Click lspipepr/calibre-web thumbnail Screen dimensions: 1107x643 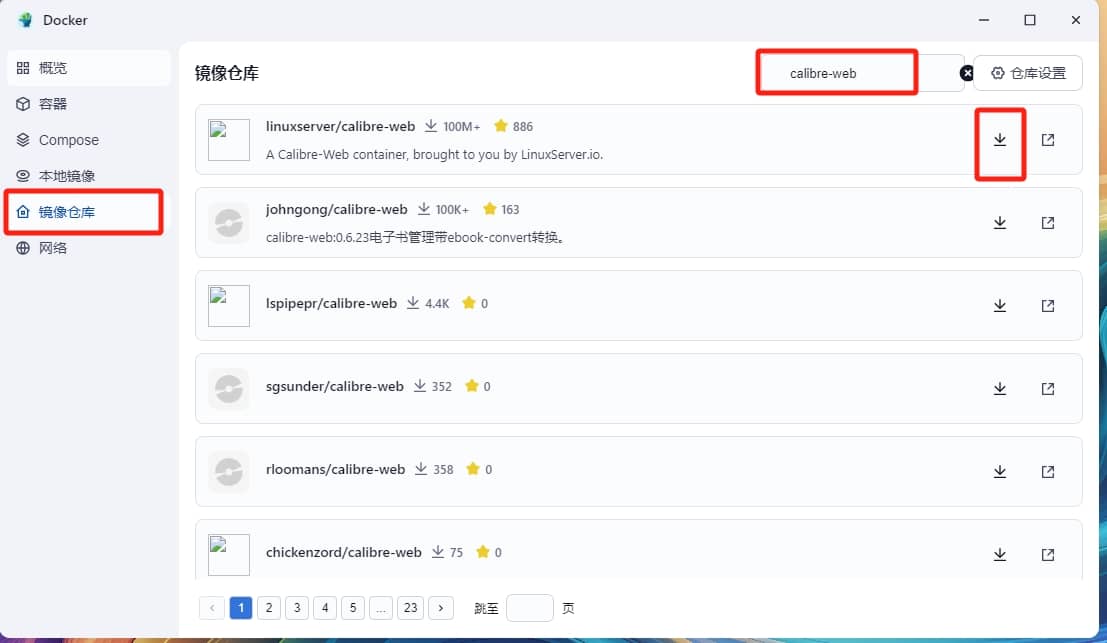[x=229, y=306]
